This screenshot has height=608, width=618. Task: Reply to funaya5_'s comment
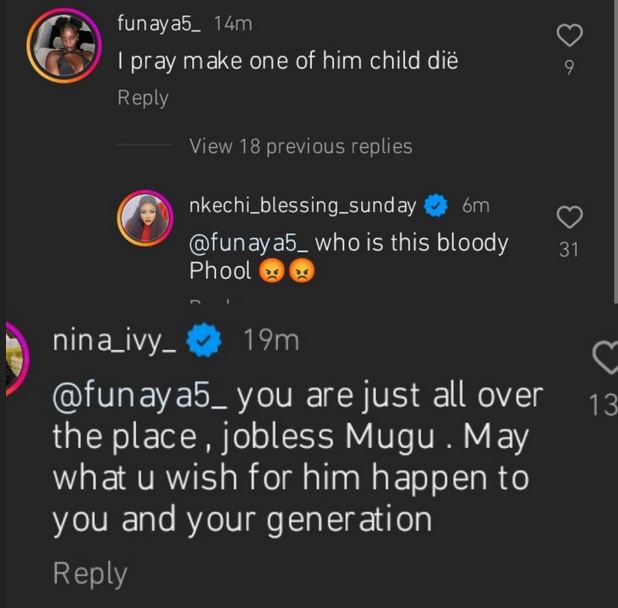[x=143, y=98]
